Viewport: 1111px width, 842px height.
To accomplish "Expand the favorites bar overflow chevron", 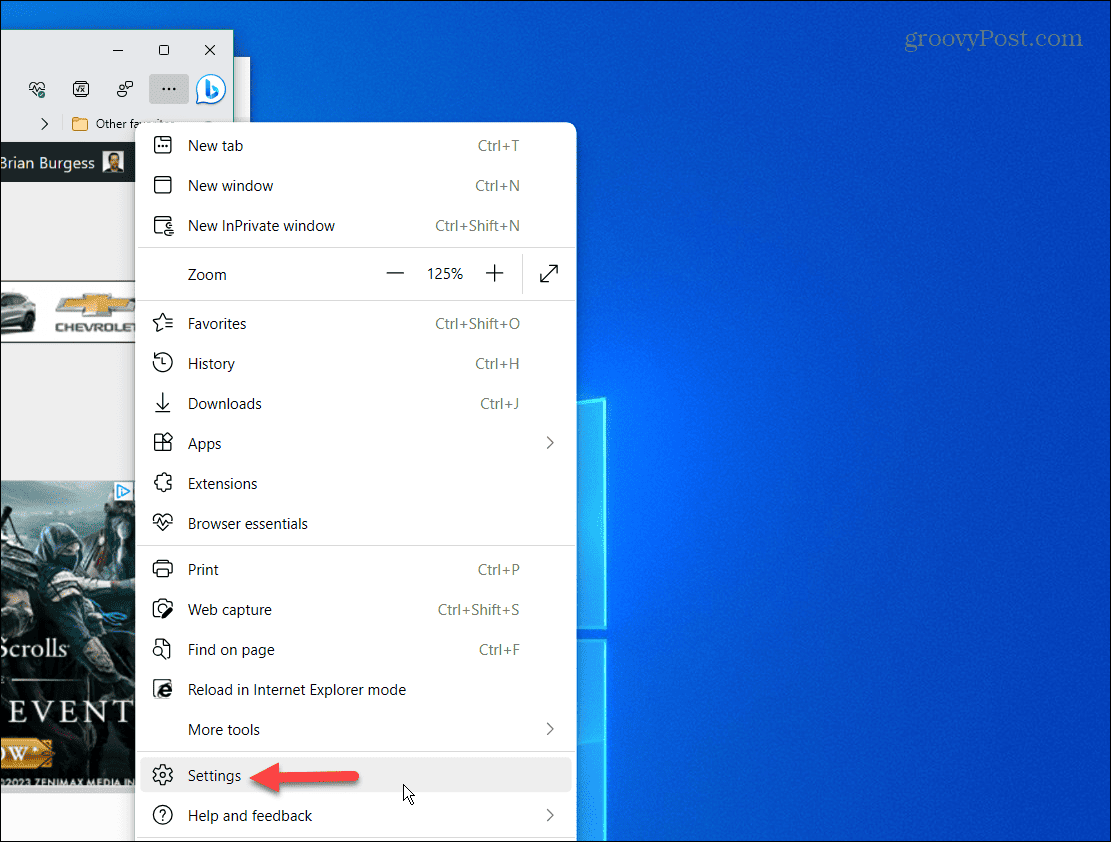I will click(x=45, y=124).
